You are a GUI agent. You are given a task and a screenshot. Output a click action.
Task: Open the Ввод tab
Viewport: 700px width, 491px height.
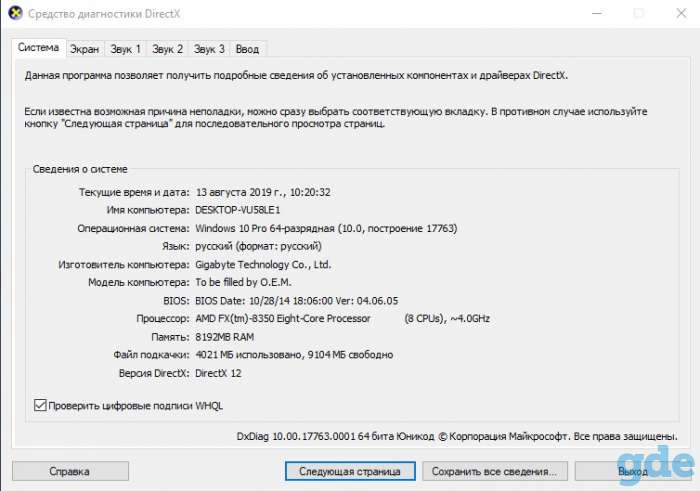(247, 49)
